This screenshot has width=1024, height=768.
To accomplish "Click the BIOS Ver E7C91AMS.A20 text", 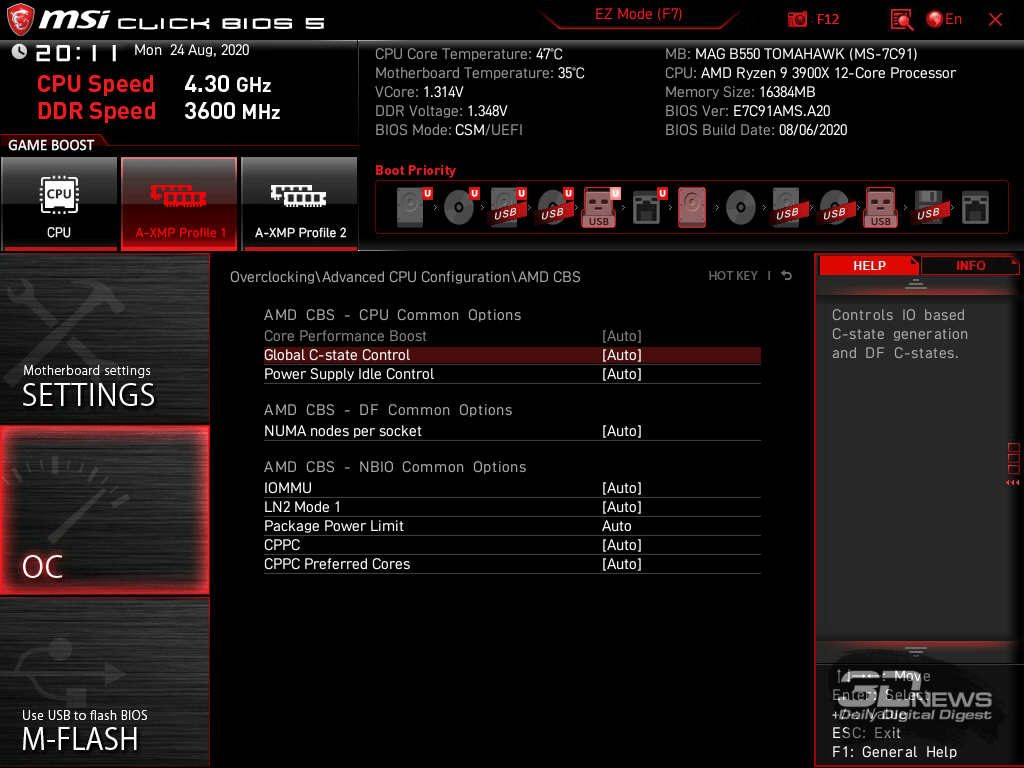I will pos(747,111).
